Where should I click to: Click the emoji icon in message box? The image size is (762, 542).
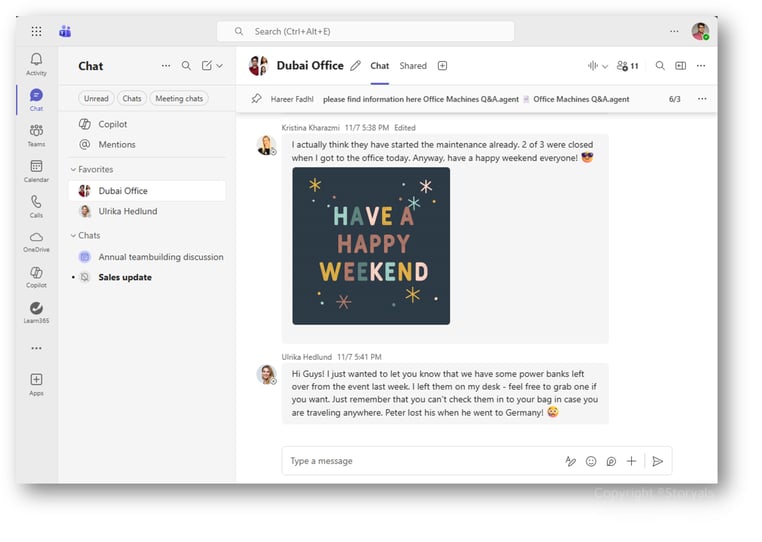click(x=591, y=461)
